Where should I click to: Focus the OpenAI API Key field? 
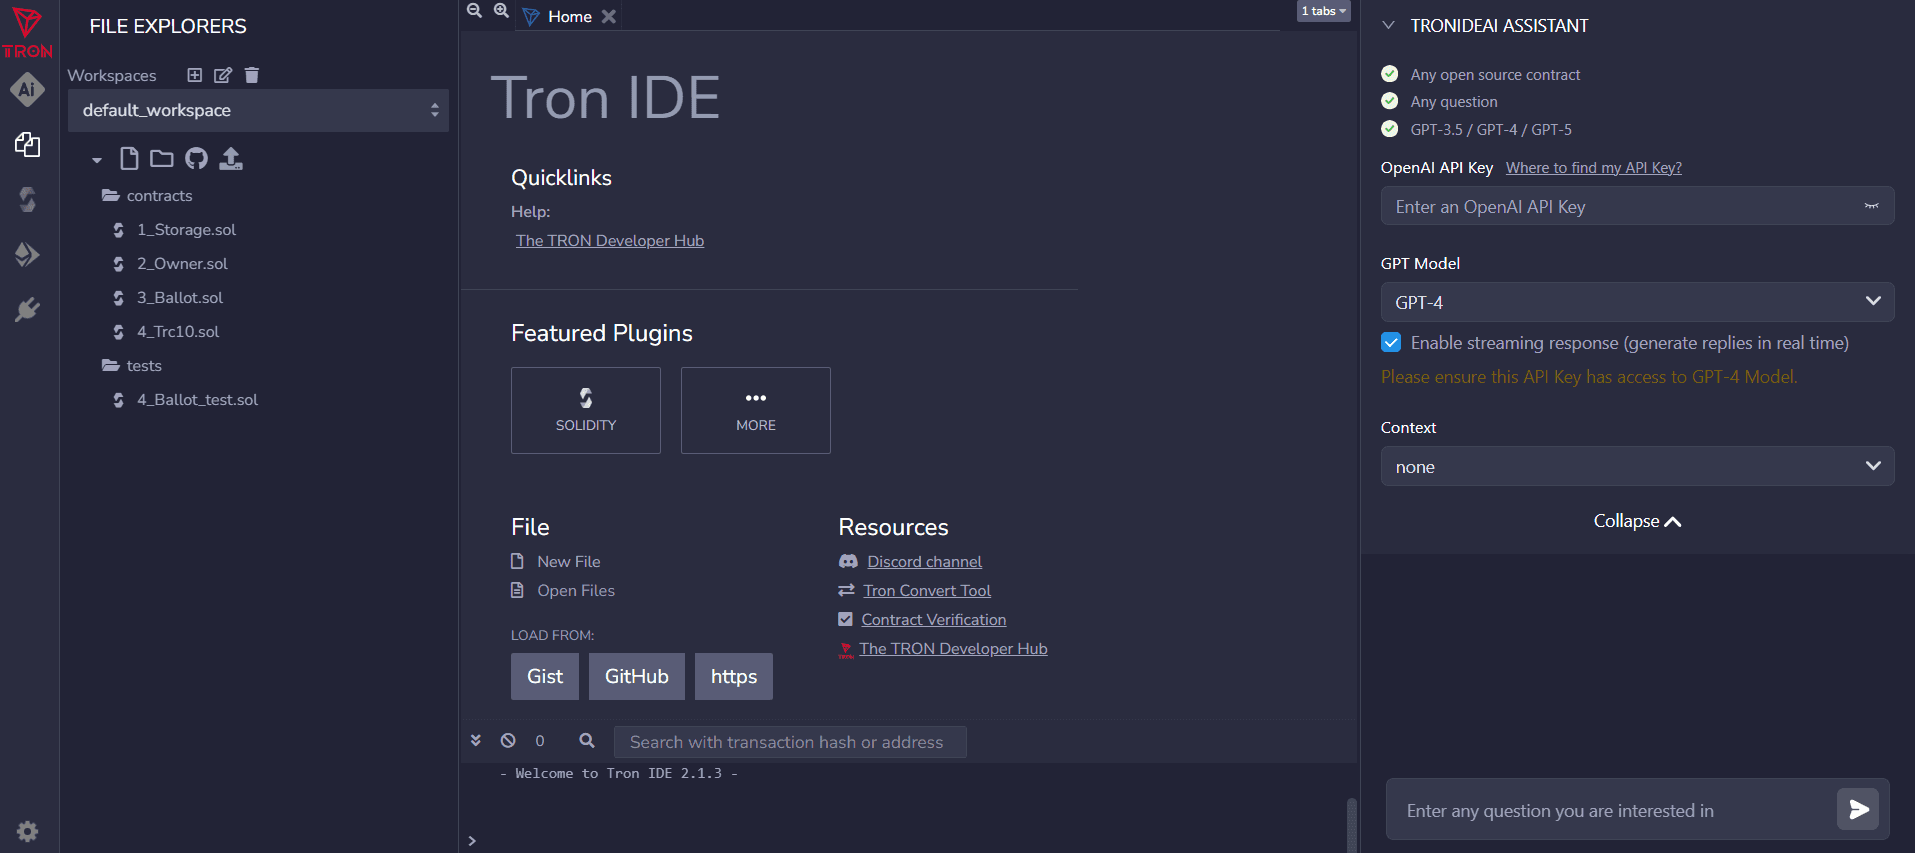pyautogui.click(x=1637, y=206)
